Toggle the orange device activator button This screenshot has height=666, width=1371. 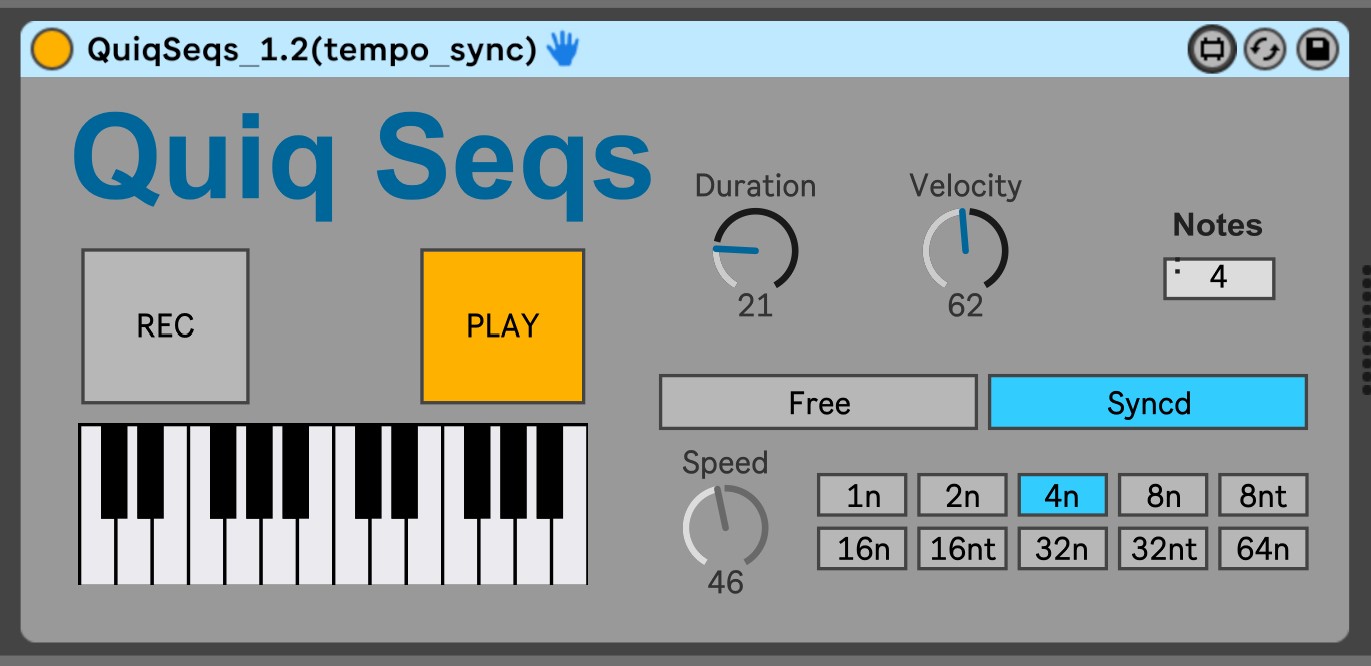pyautogui.click(x=51, y=49)
